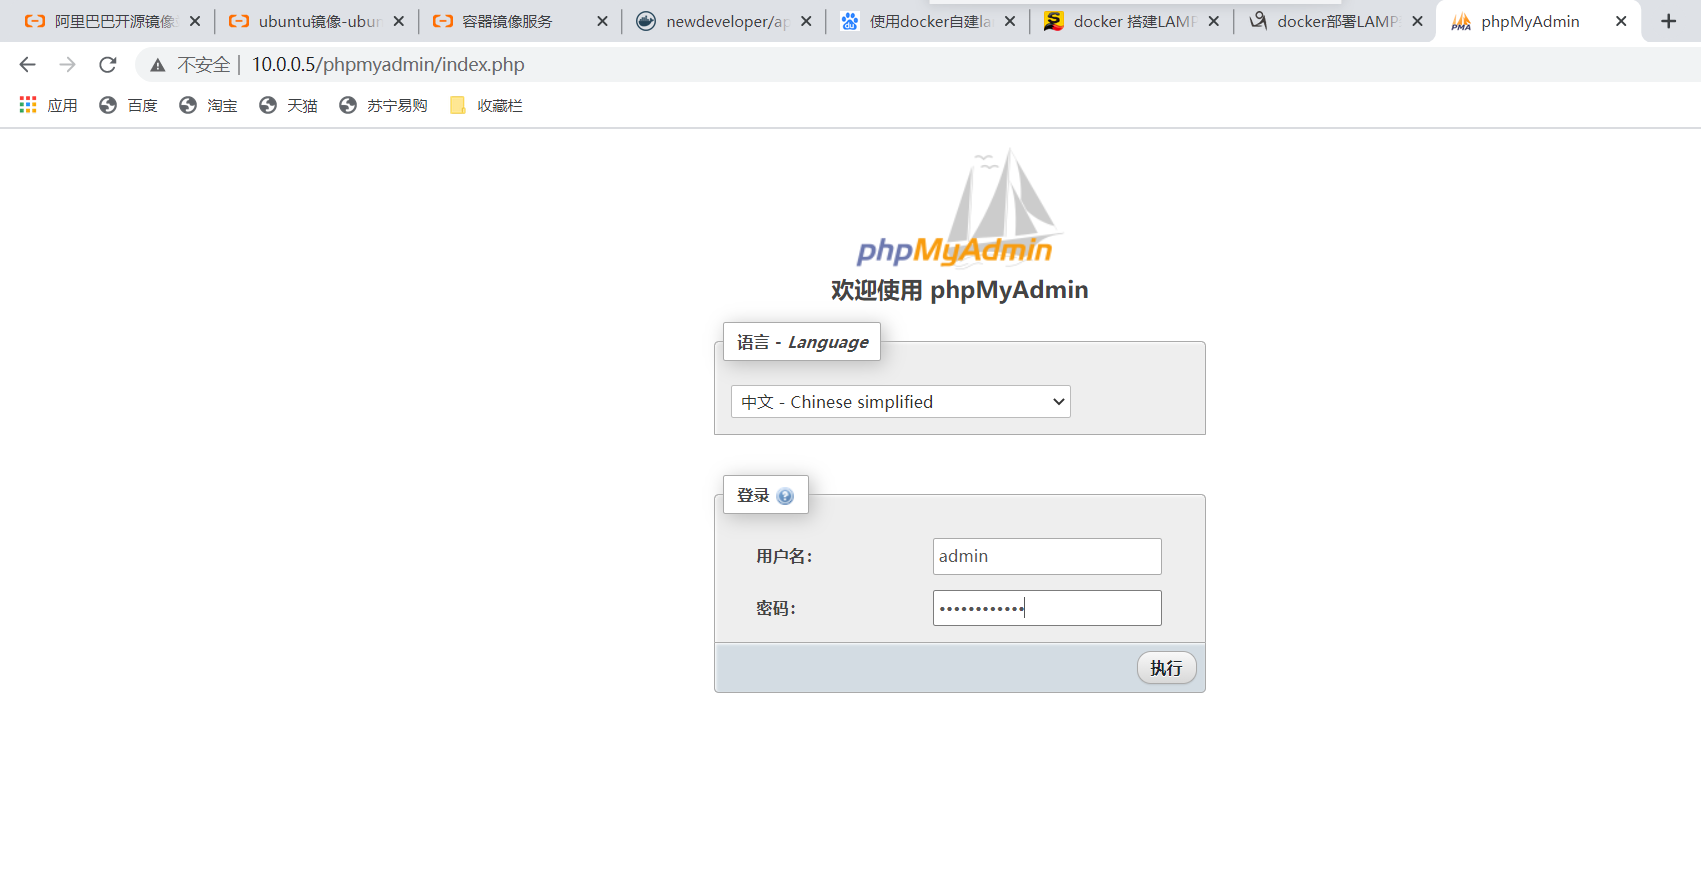Click the 执行 submit button
Screen dimensions: 1701x891
point(1166,668)
